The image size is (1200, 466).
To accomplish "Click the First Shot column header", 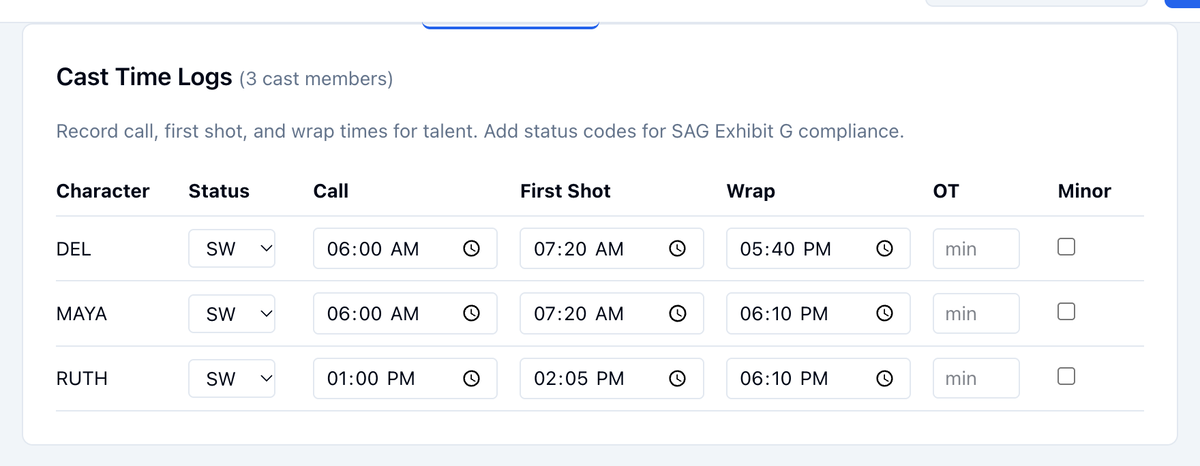I will pyautogui.click(x=565, y=191).
